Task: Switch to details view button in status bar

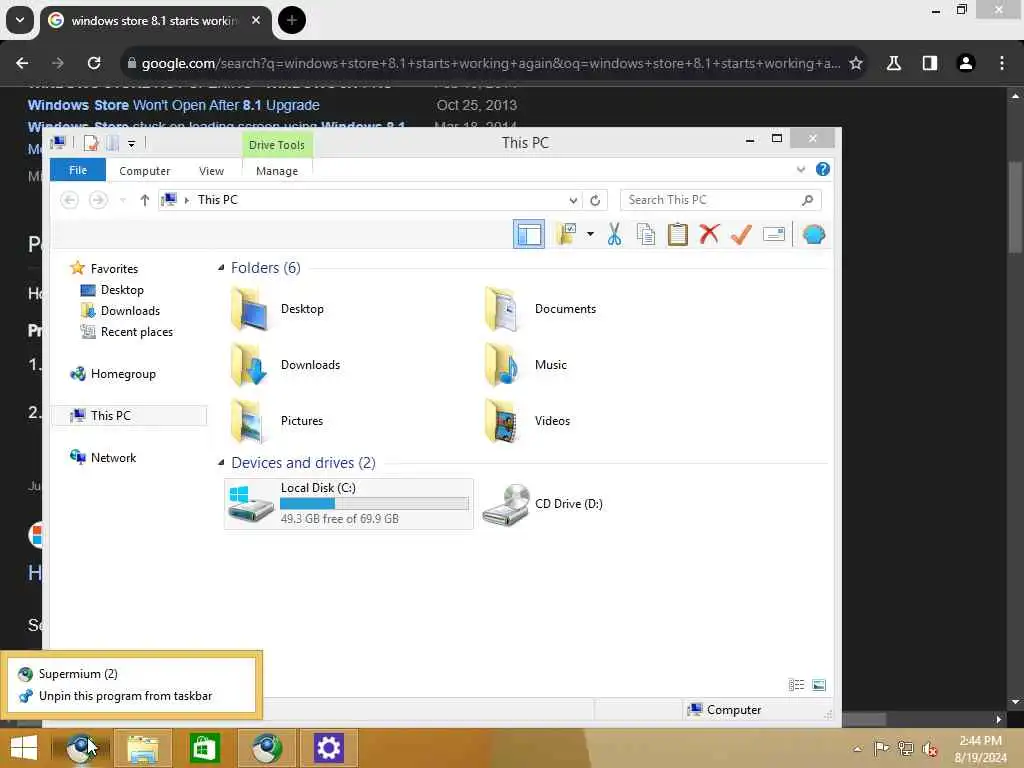Action: (x=796, y=685)
